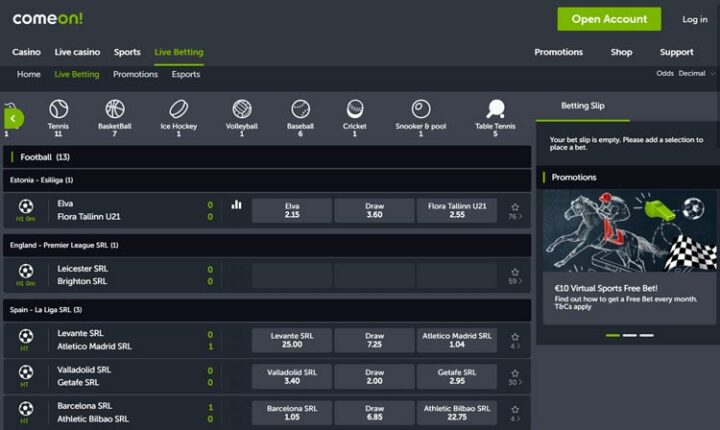Favorite the Barcelona SRL vs Athletic Bilbao match
This screenshot has height=430, width=720.
515,409
